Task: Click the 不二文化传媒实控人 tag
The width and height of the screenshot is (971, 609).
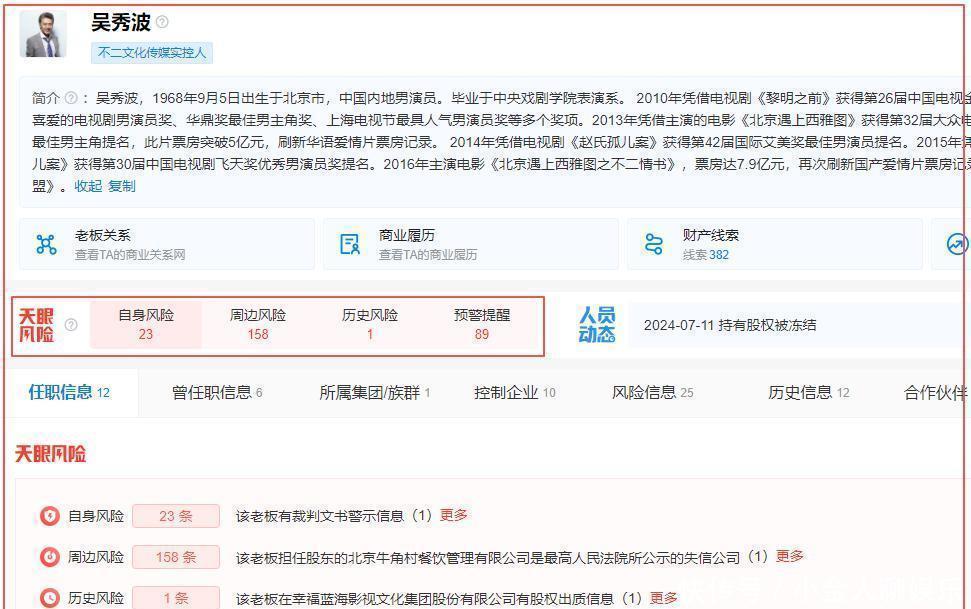Action: (x=152, y=53)
